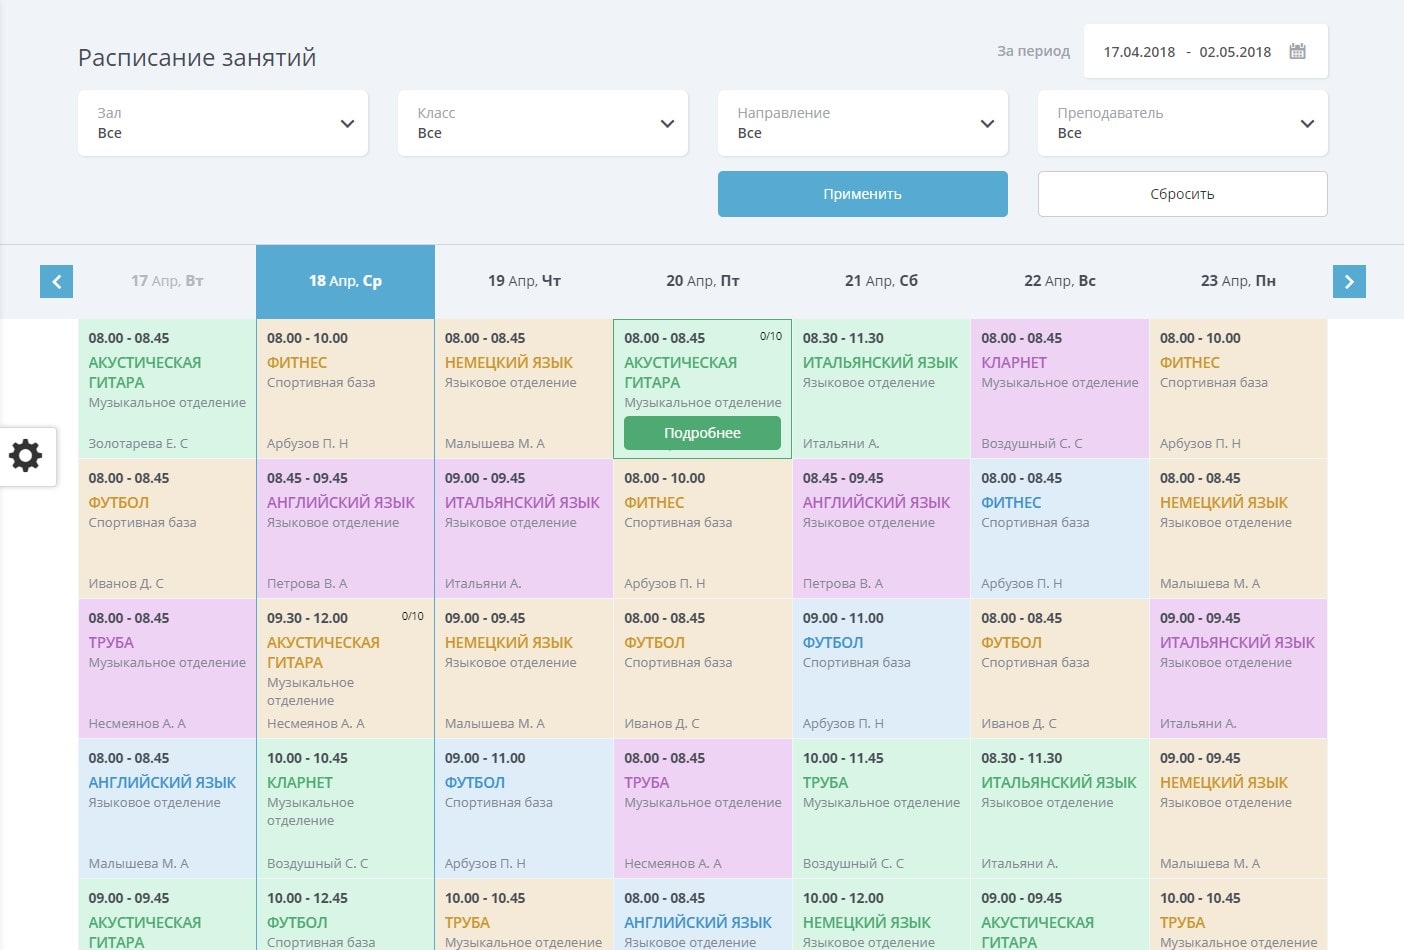The height and width of the screenshot is (950, 1404).
Task: Expand the Зал dropdown
Action: tap(223, 123)
